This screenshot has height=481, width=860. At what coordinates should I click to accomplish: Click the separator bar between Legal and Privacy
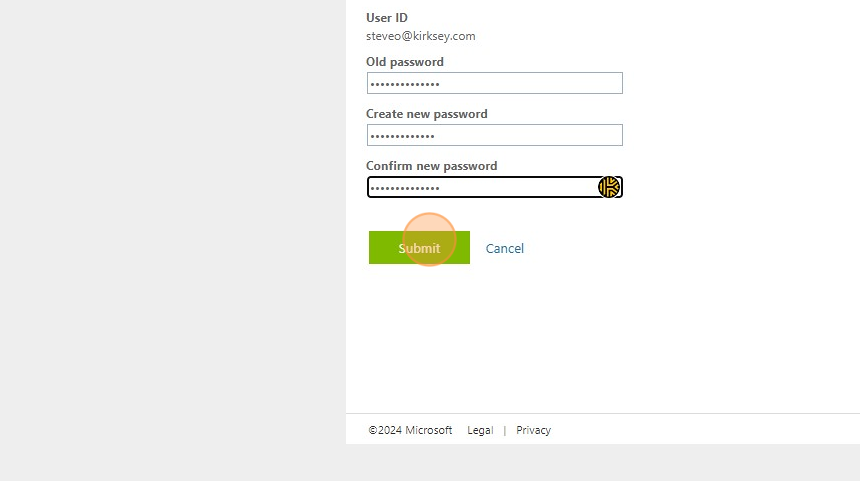505,430
